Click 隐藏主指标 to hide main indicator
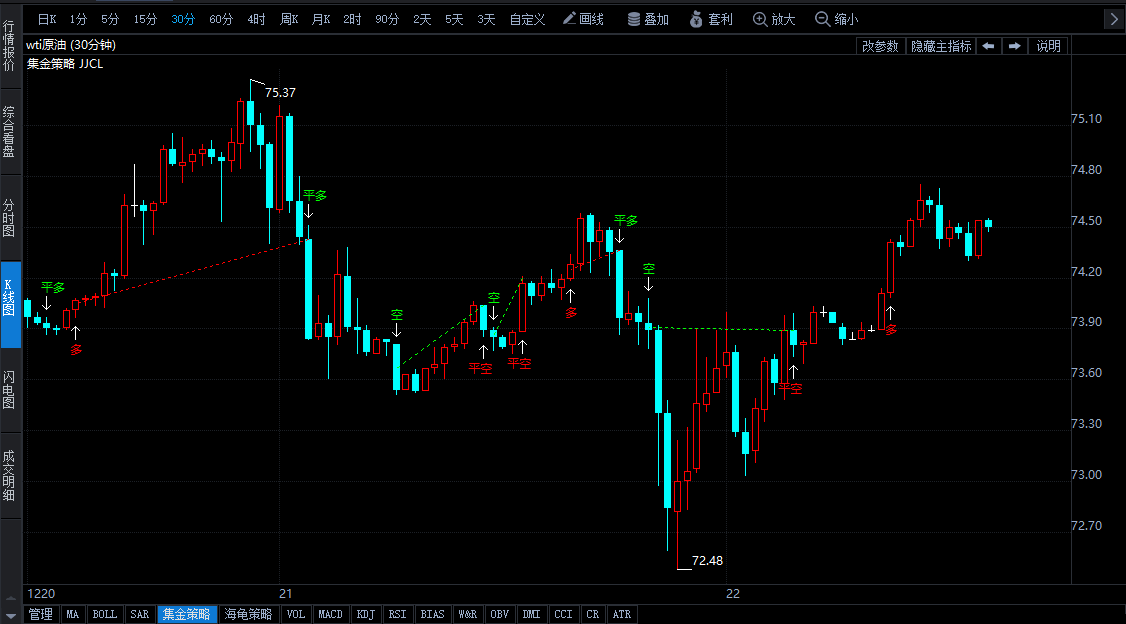 941,46
